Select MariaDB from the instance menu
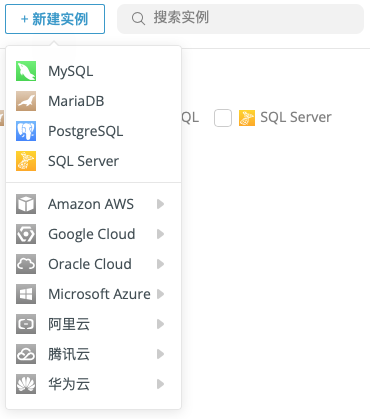This screenshot has width=370, height=419. pos(93,101)
